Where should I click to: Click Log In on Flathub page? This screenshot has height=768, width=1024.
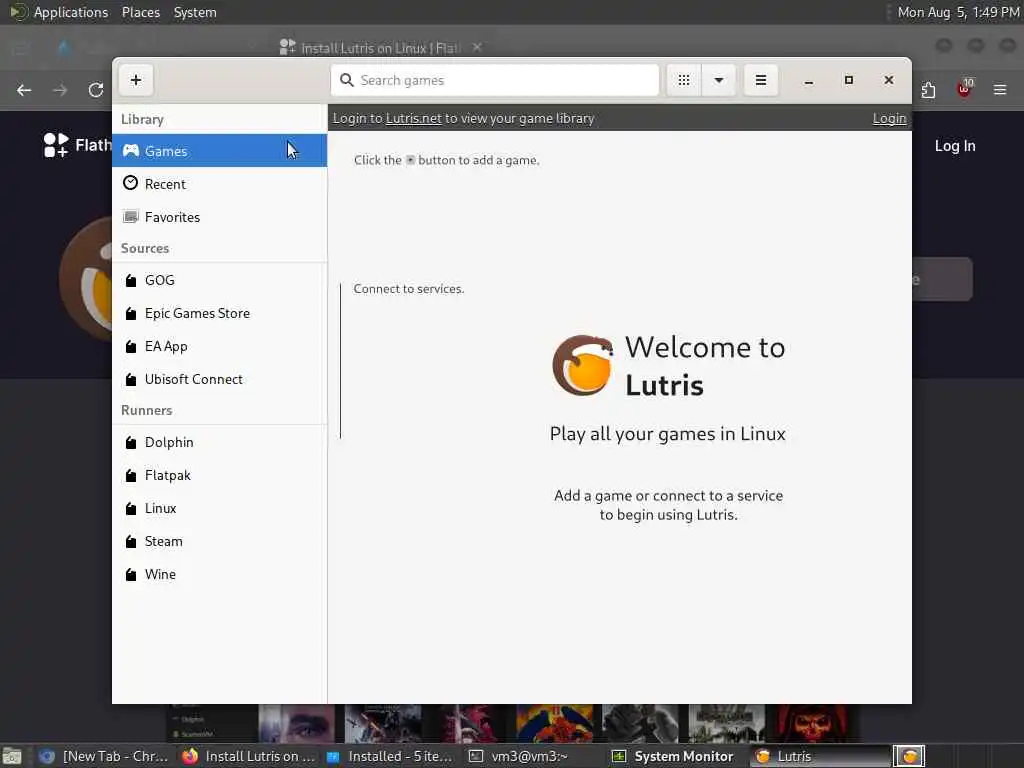point(955,146)
